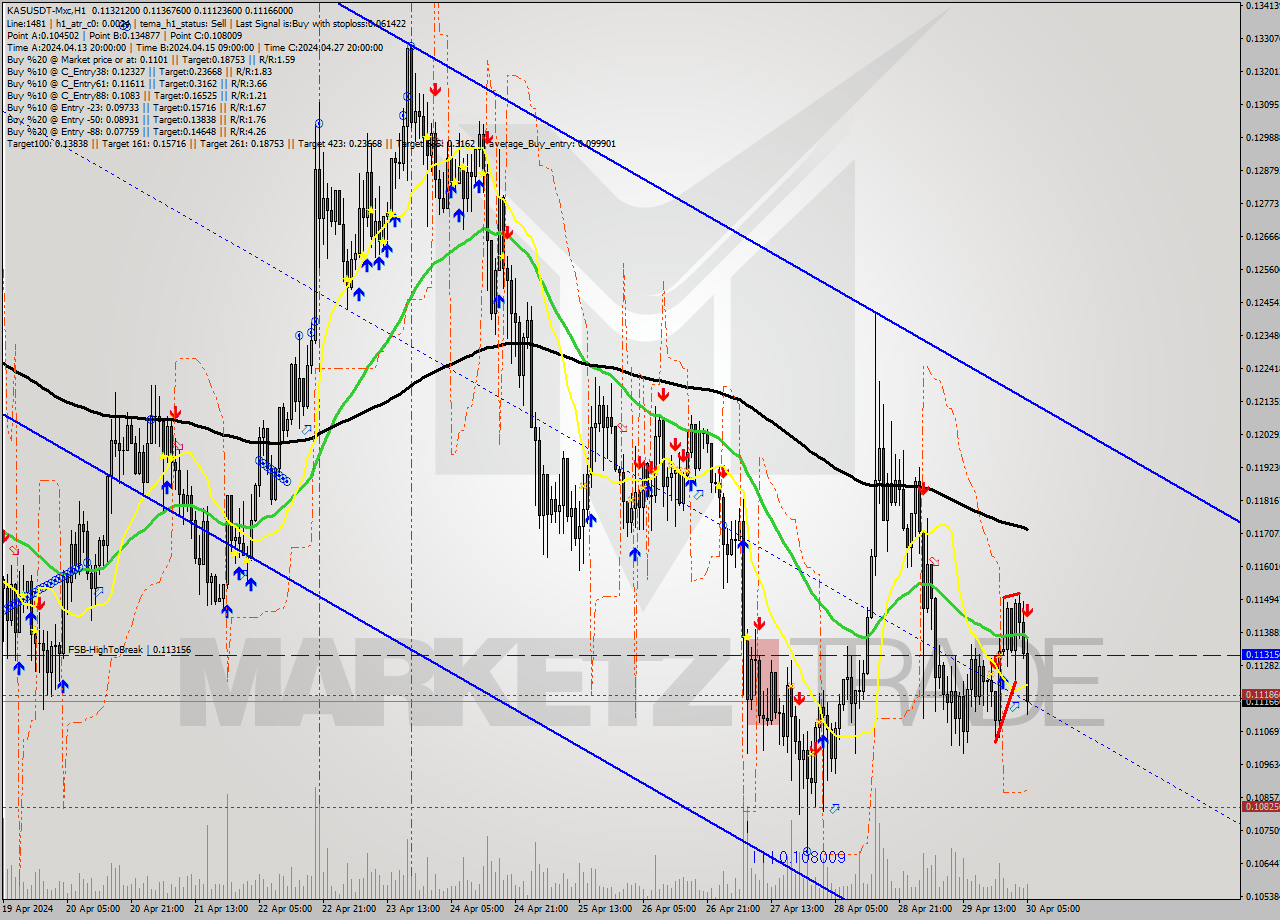Screen dimensions: 1280x920
Task: Click the '22 Apr 05:00' time label
Action: pos(286,909)
